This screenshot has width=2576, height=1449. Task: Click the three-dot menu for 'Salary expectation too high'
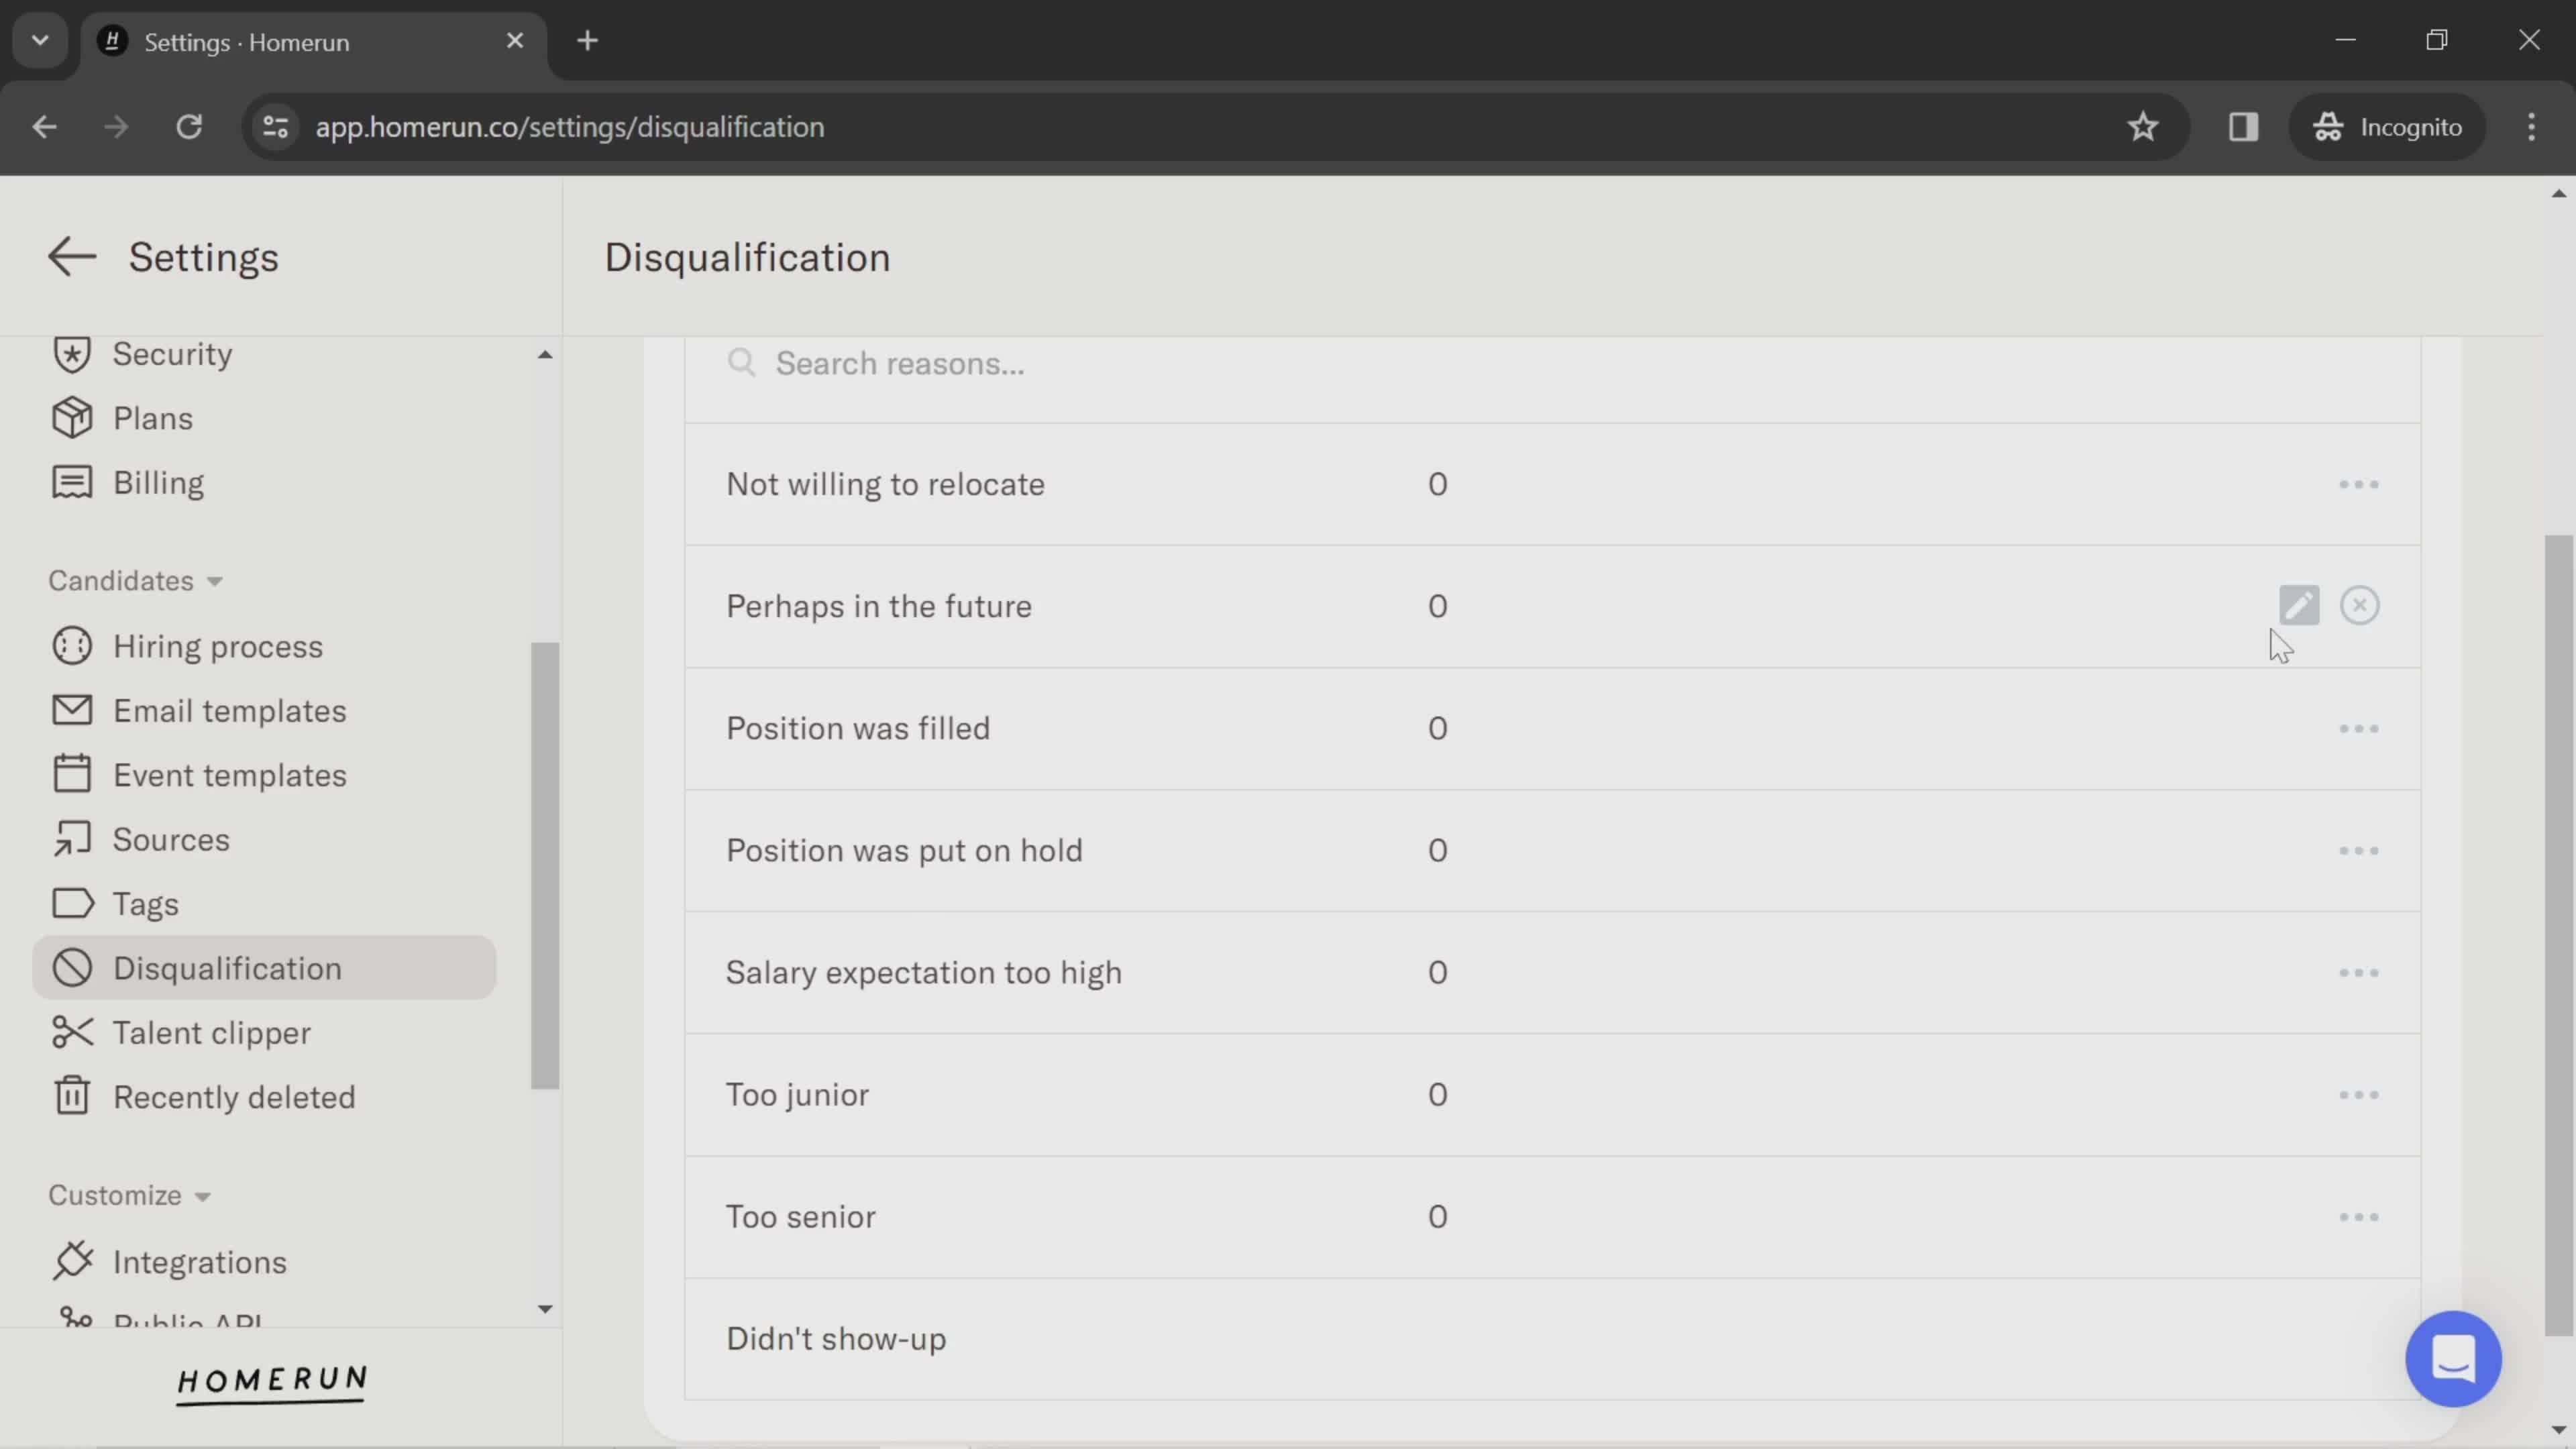click(2360, 971)
